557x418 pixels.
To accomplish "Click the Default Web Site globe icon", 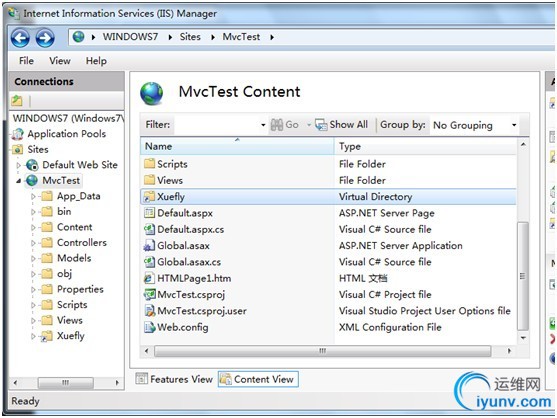I will (x=32, y=165).
